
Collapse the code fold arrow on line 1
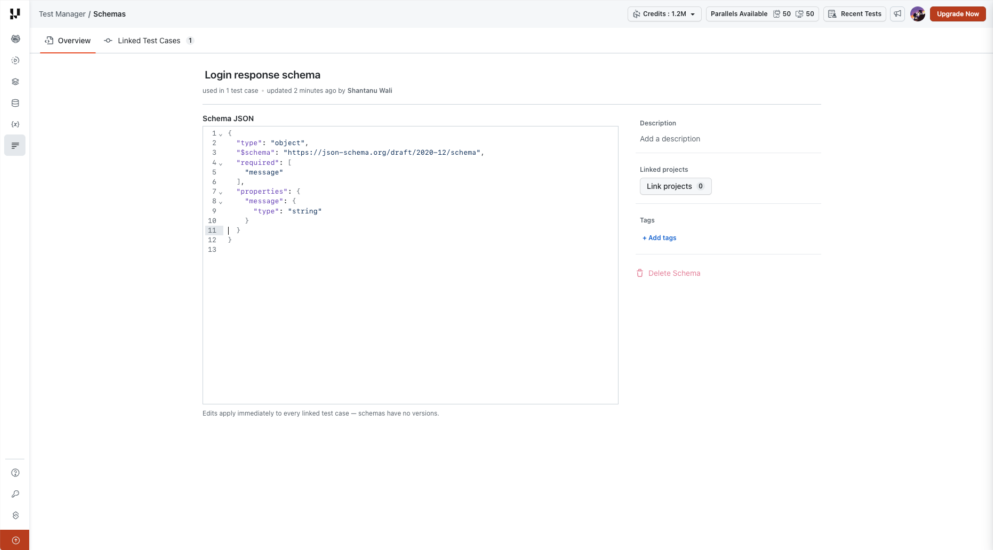(221, 134)
